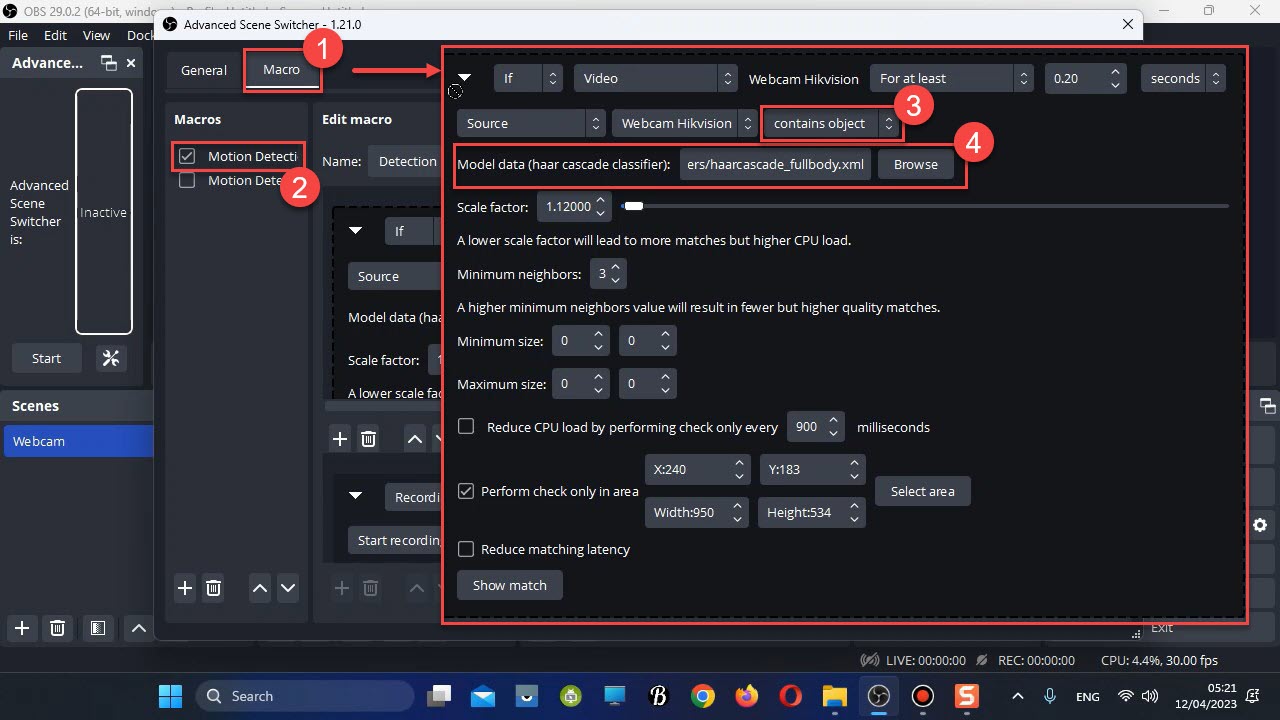
Task: Delete the selected macro with trash icon
Action: click(x=213, y=588)
